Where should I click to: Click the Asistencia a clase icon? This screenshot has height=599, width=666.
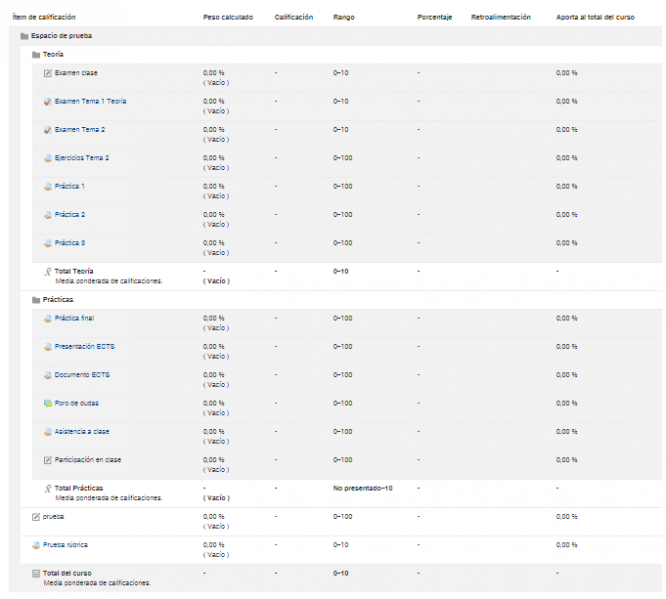point(48,432)
